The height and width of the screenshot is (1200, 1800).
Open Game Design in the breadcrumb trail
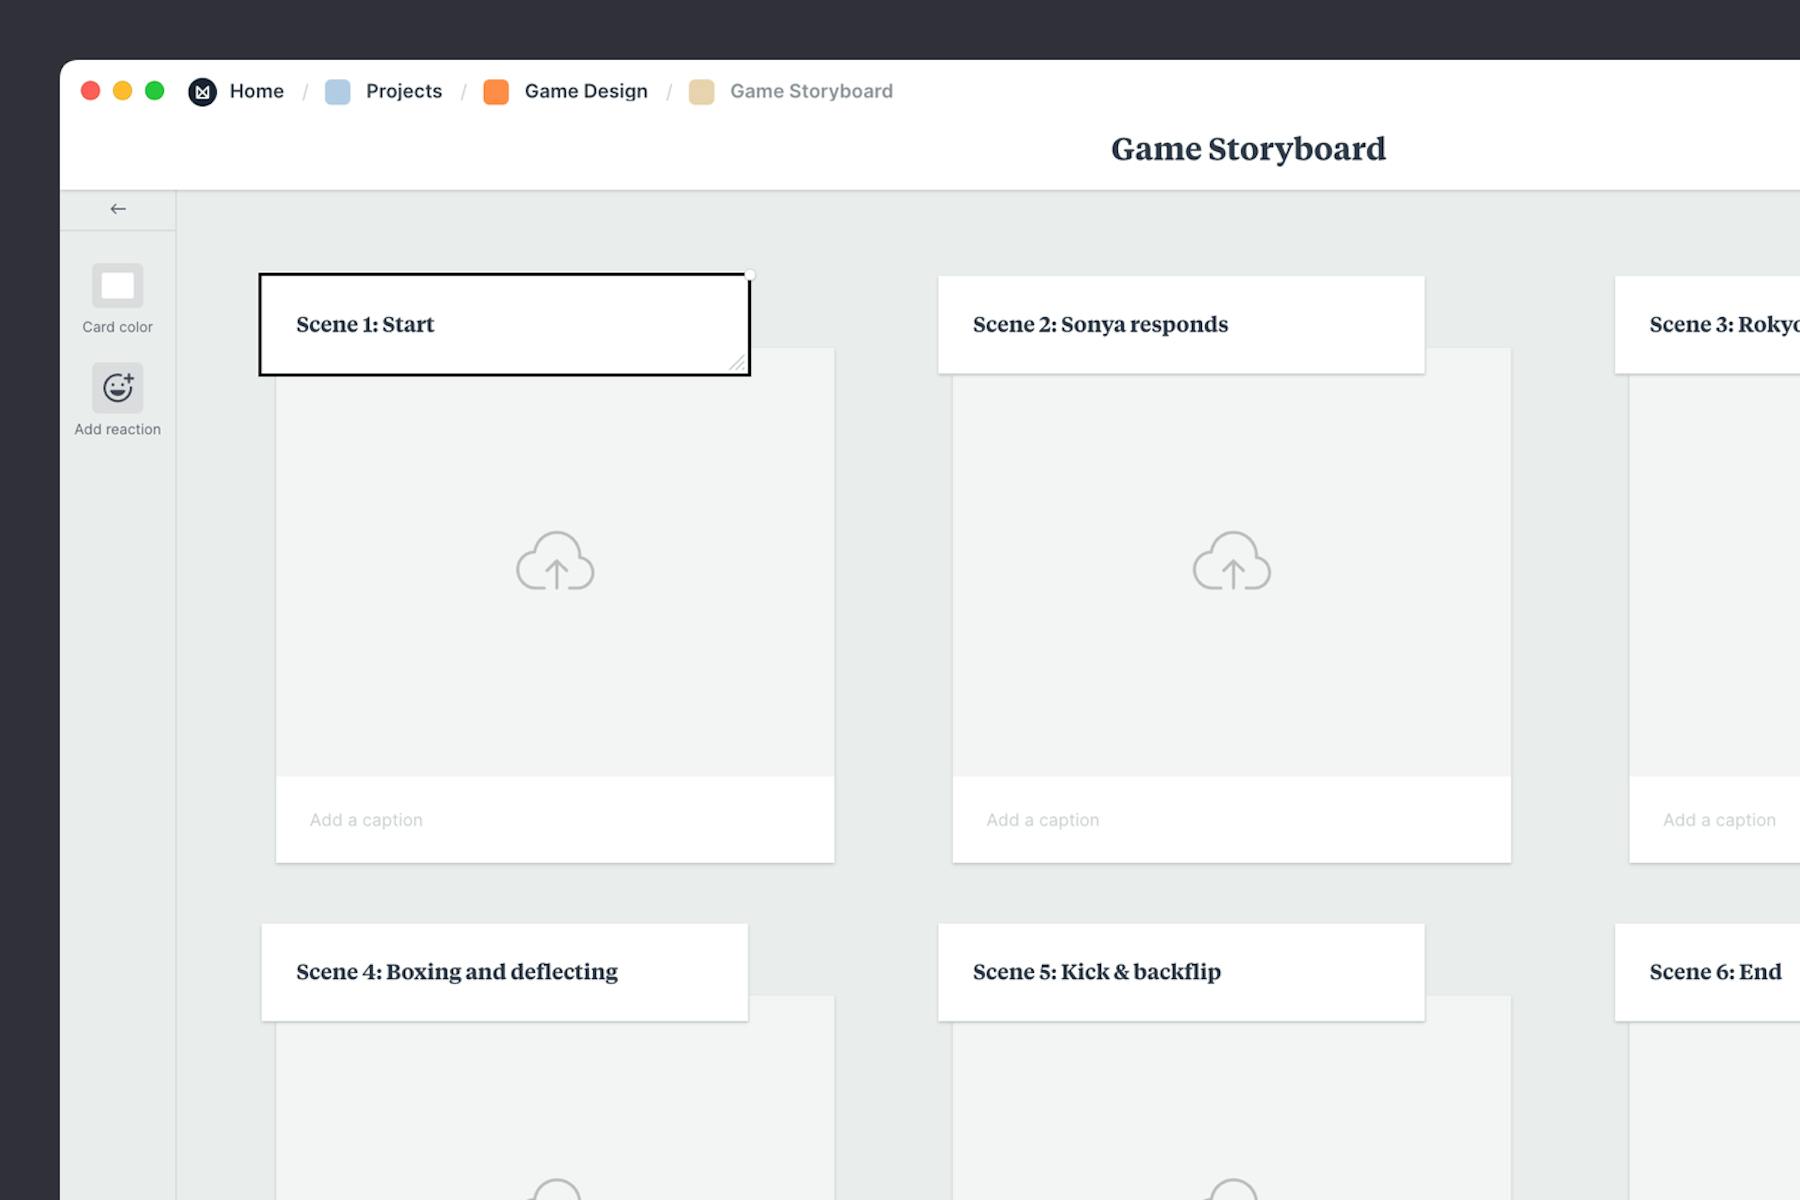coord(586,91)
